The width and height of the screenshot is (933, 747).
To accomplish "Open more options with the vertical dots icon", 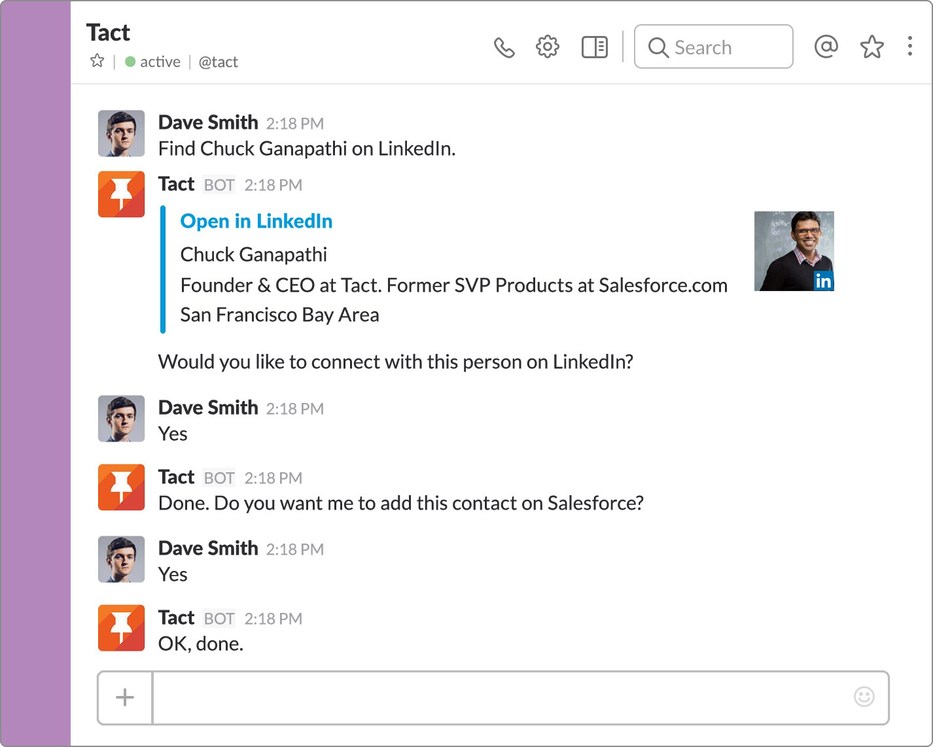I will point(911,47).
